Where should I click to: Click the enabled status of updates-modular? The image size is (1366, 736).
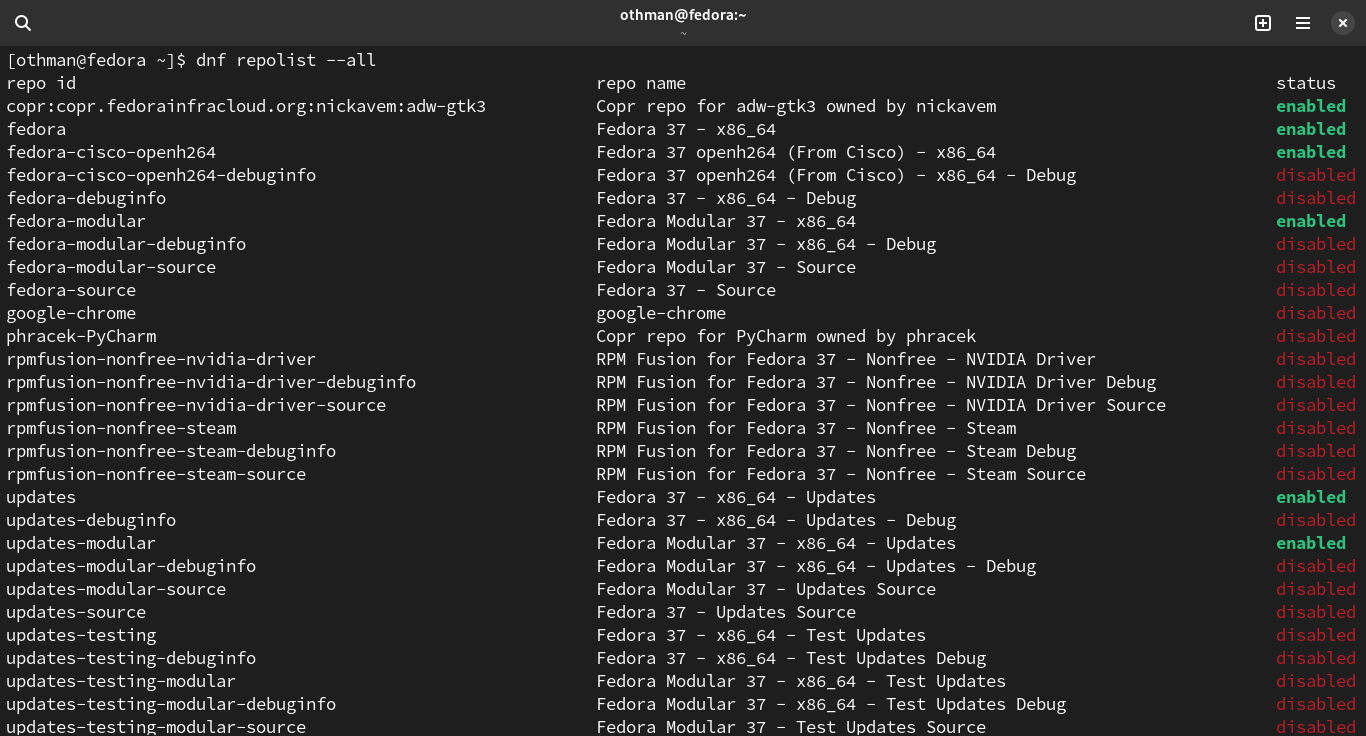1311,543
